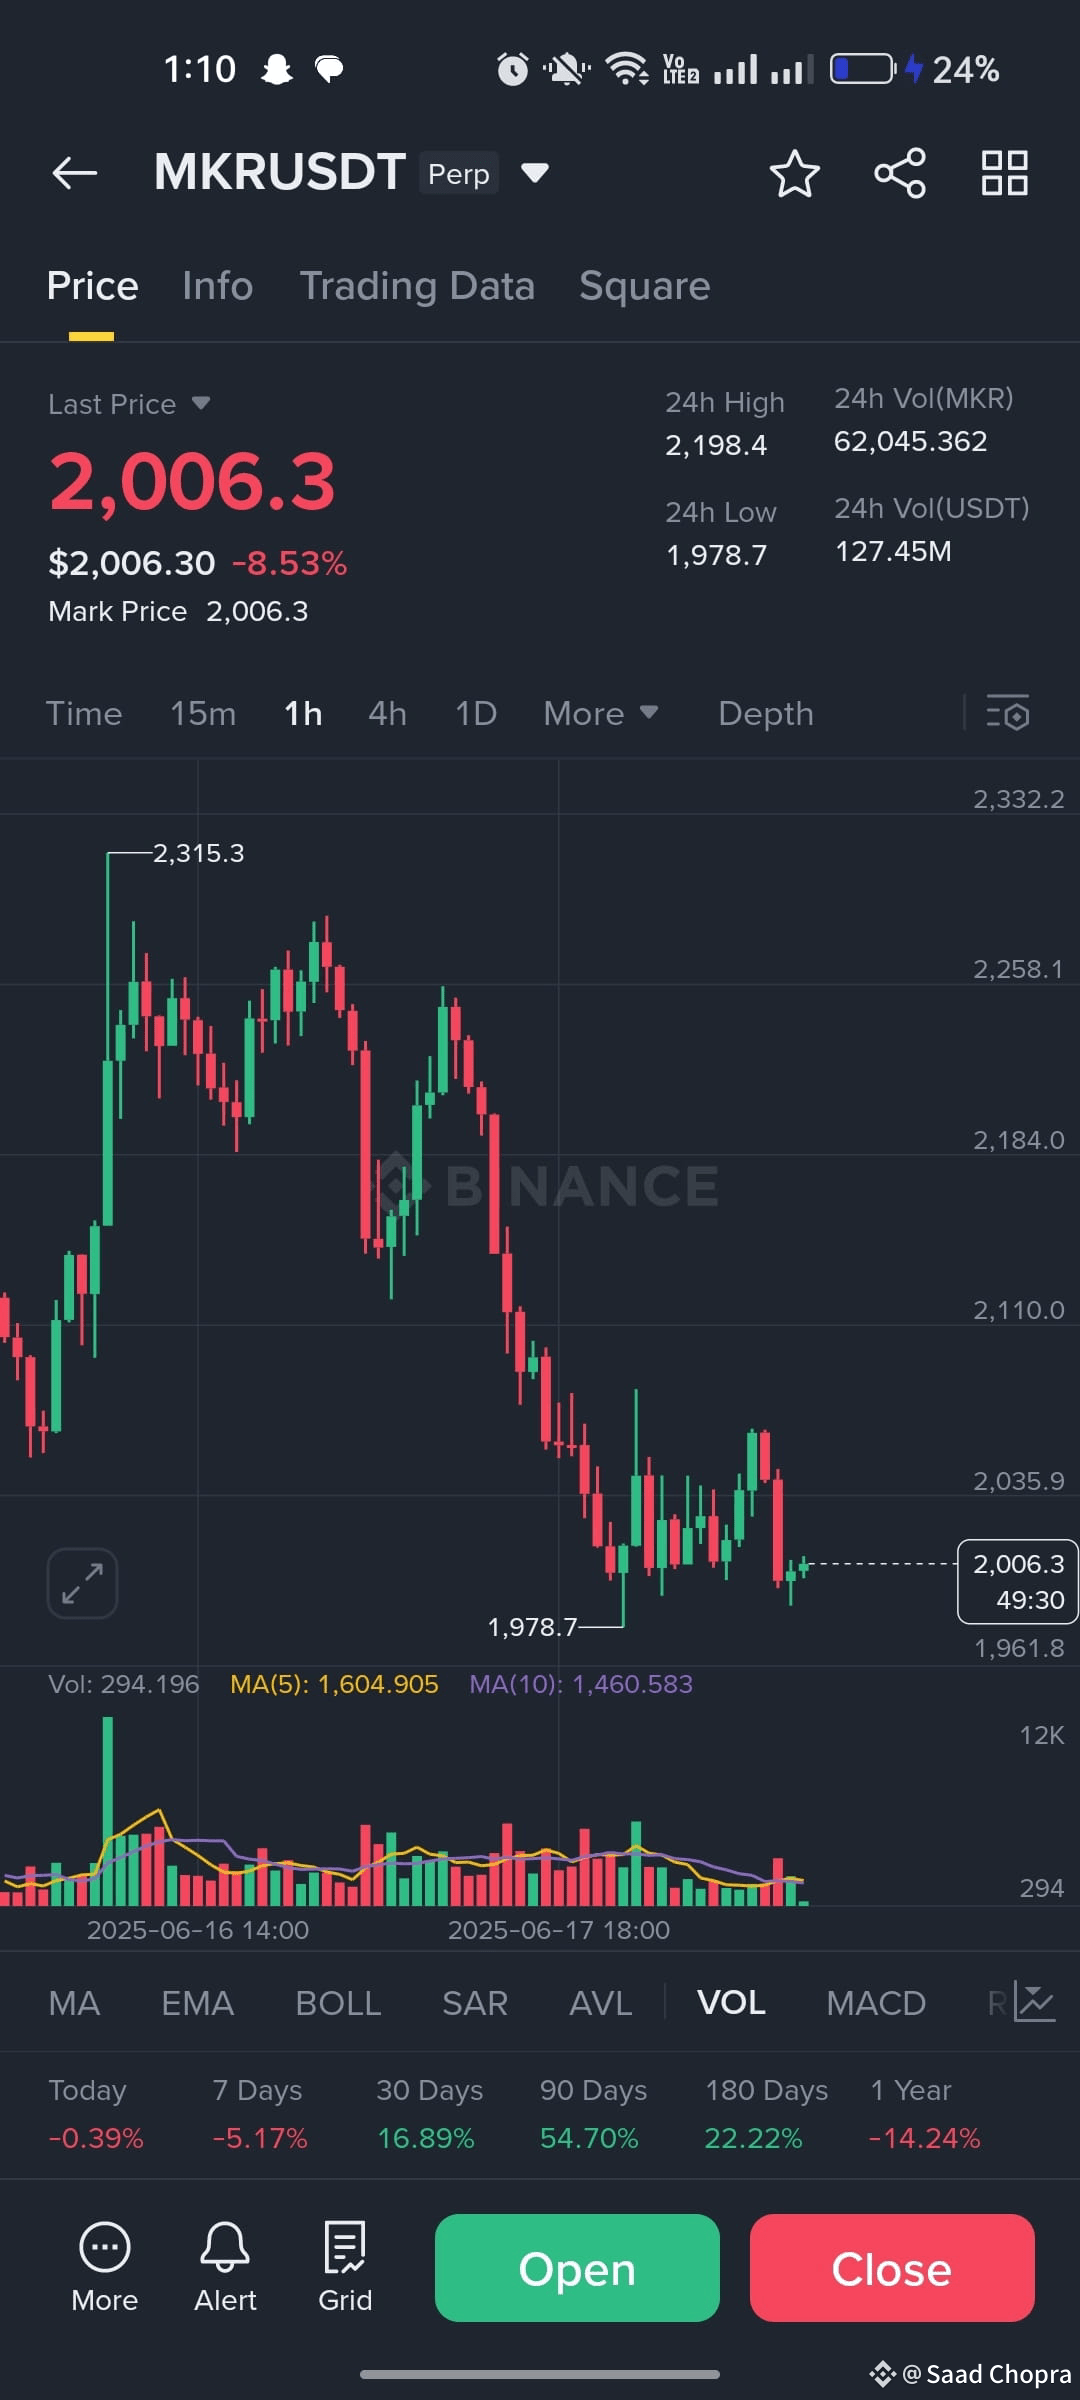Viewport: 1080px width, 2400px height.
Task: Tap the 2,315.3 high marker on chart
Action: point(198,853)
